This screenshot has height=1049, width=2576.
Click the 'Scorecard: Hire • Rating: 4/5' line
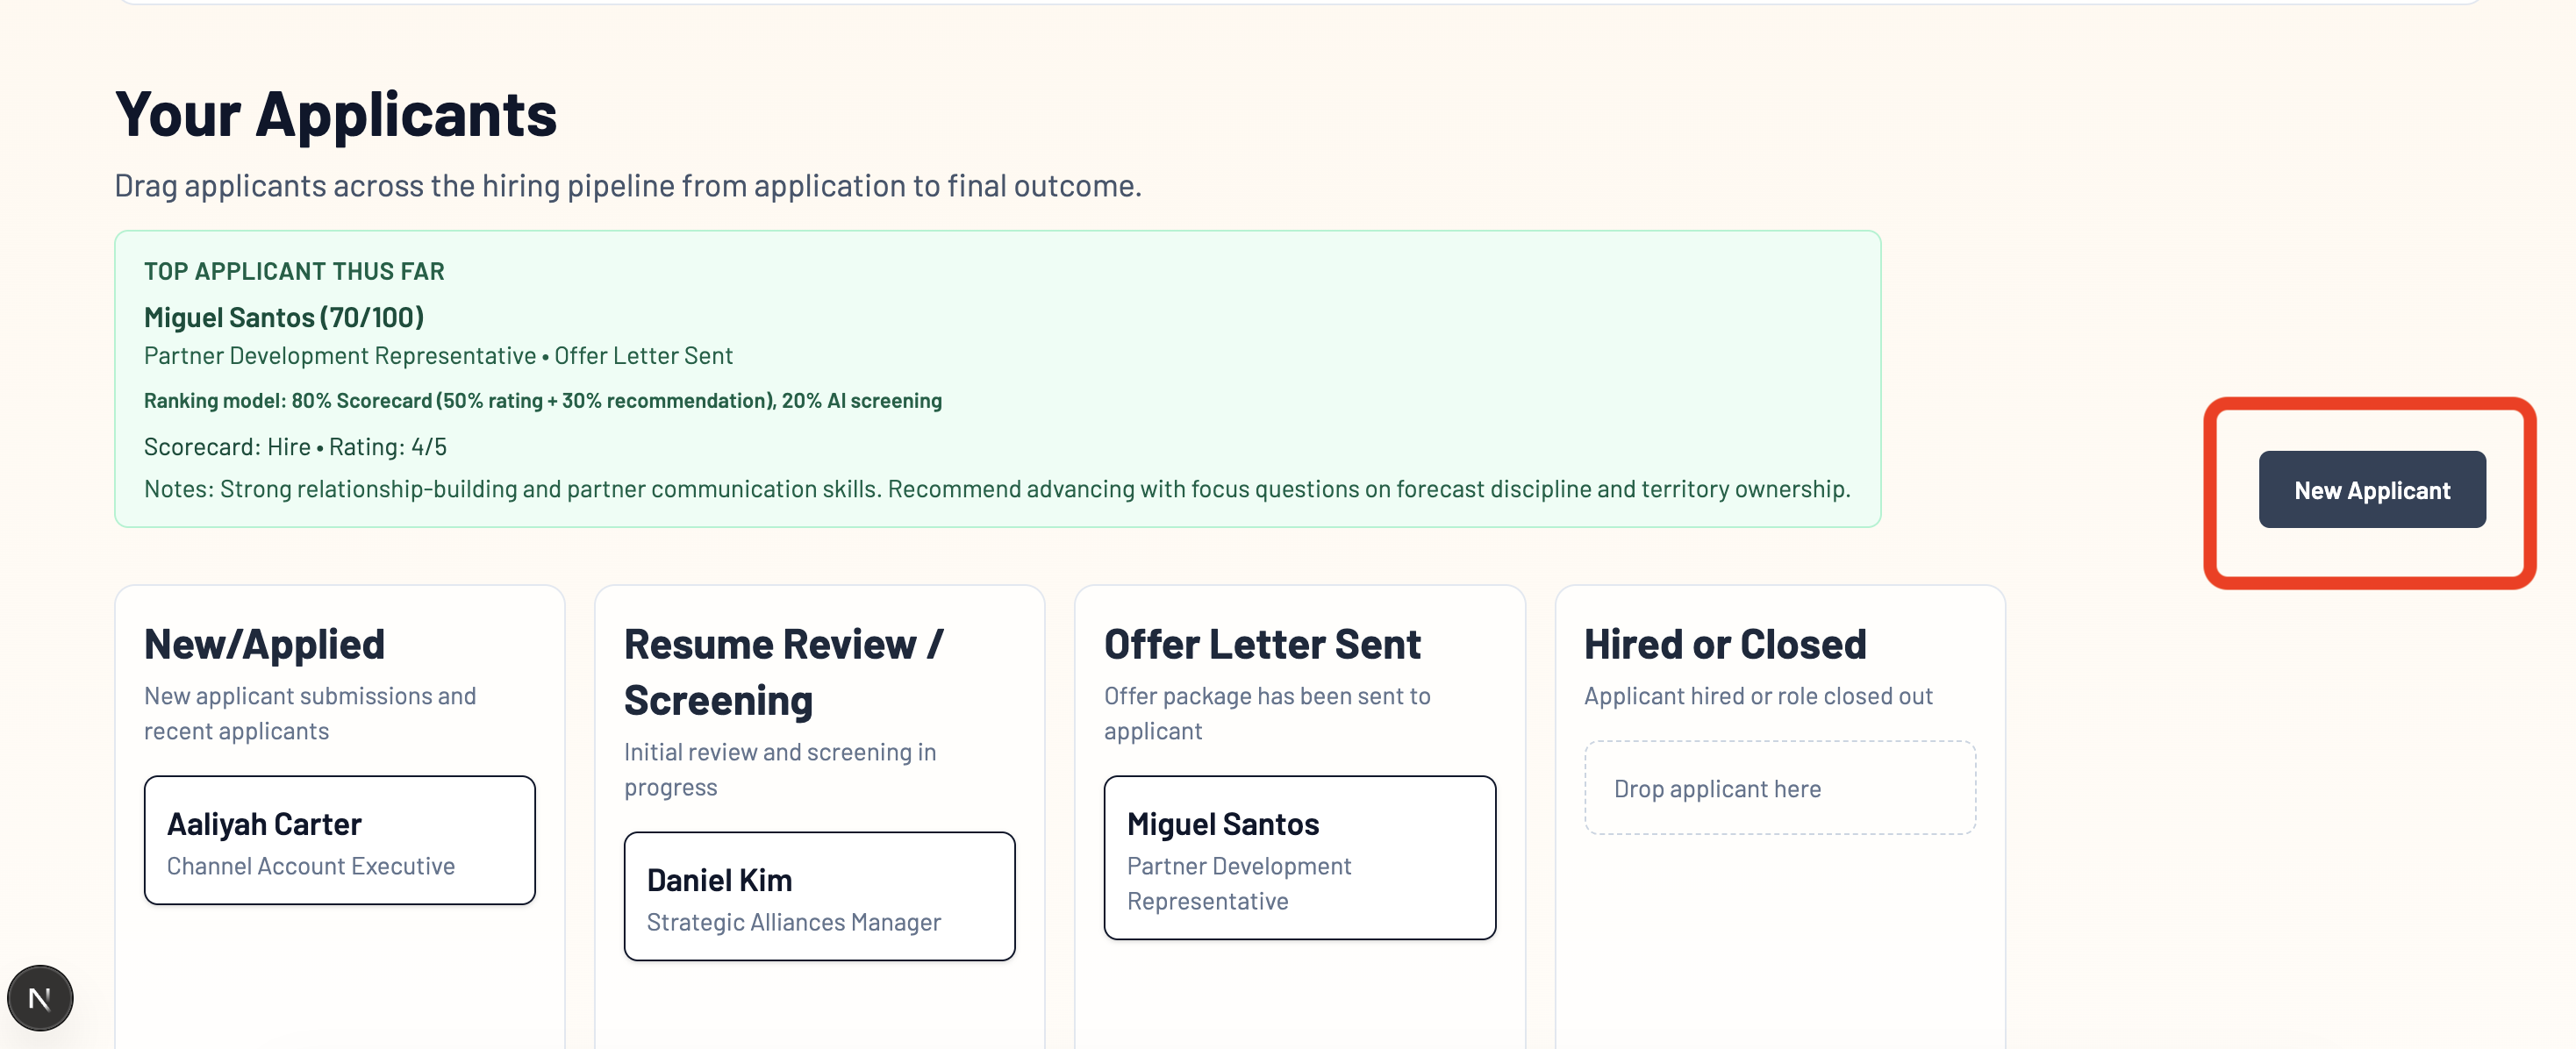[295, 447]
